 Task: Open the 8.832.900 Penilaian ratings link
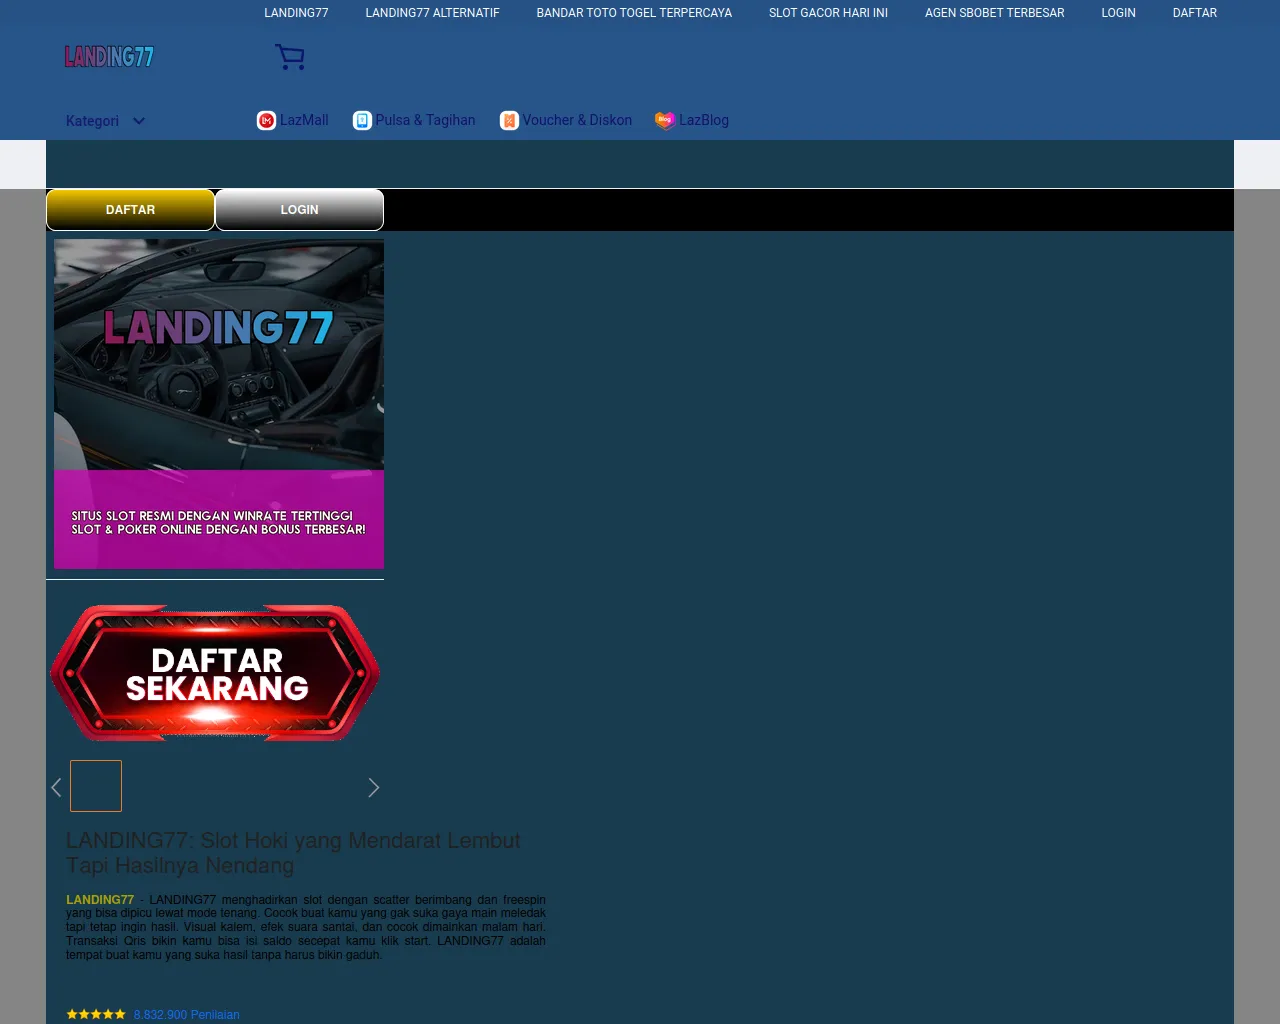point(186,1015)
